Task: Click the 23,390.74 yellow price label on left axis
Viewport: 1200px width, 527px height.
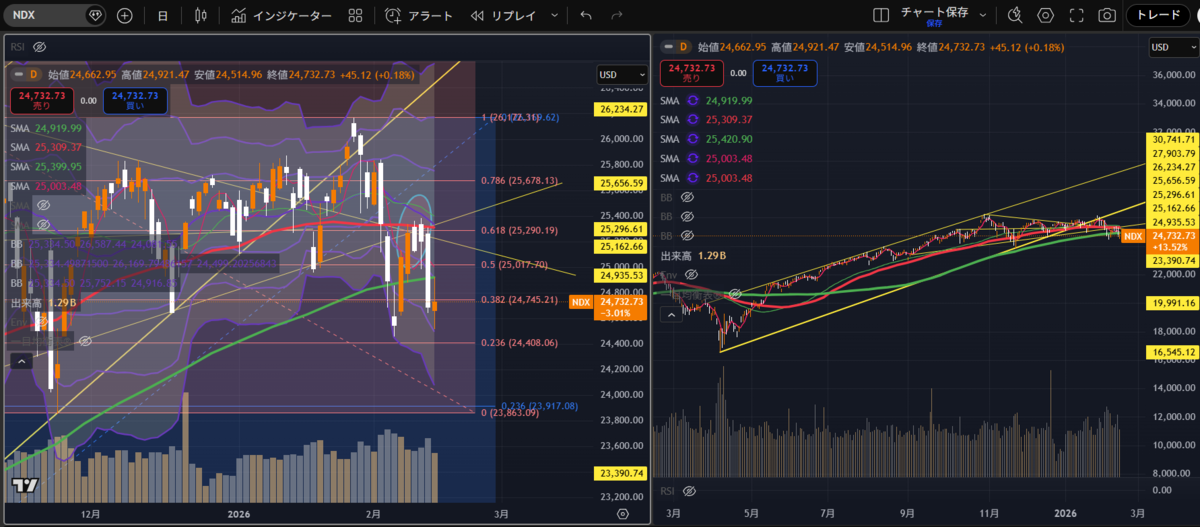Action: point(620,474)
